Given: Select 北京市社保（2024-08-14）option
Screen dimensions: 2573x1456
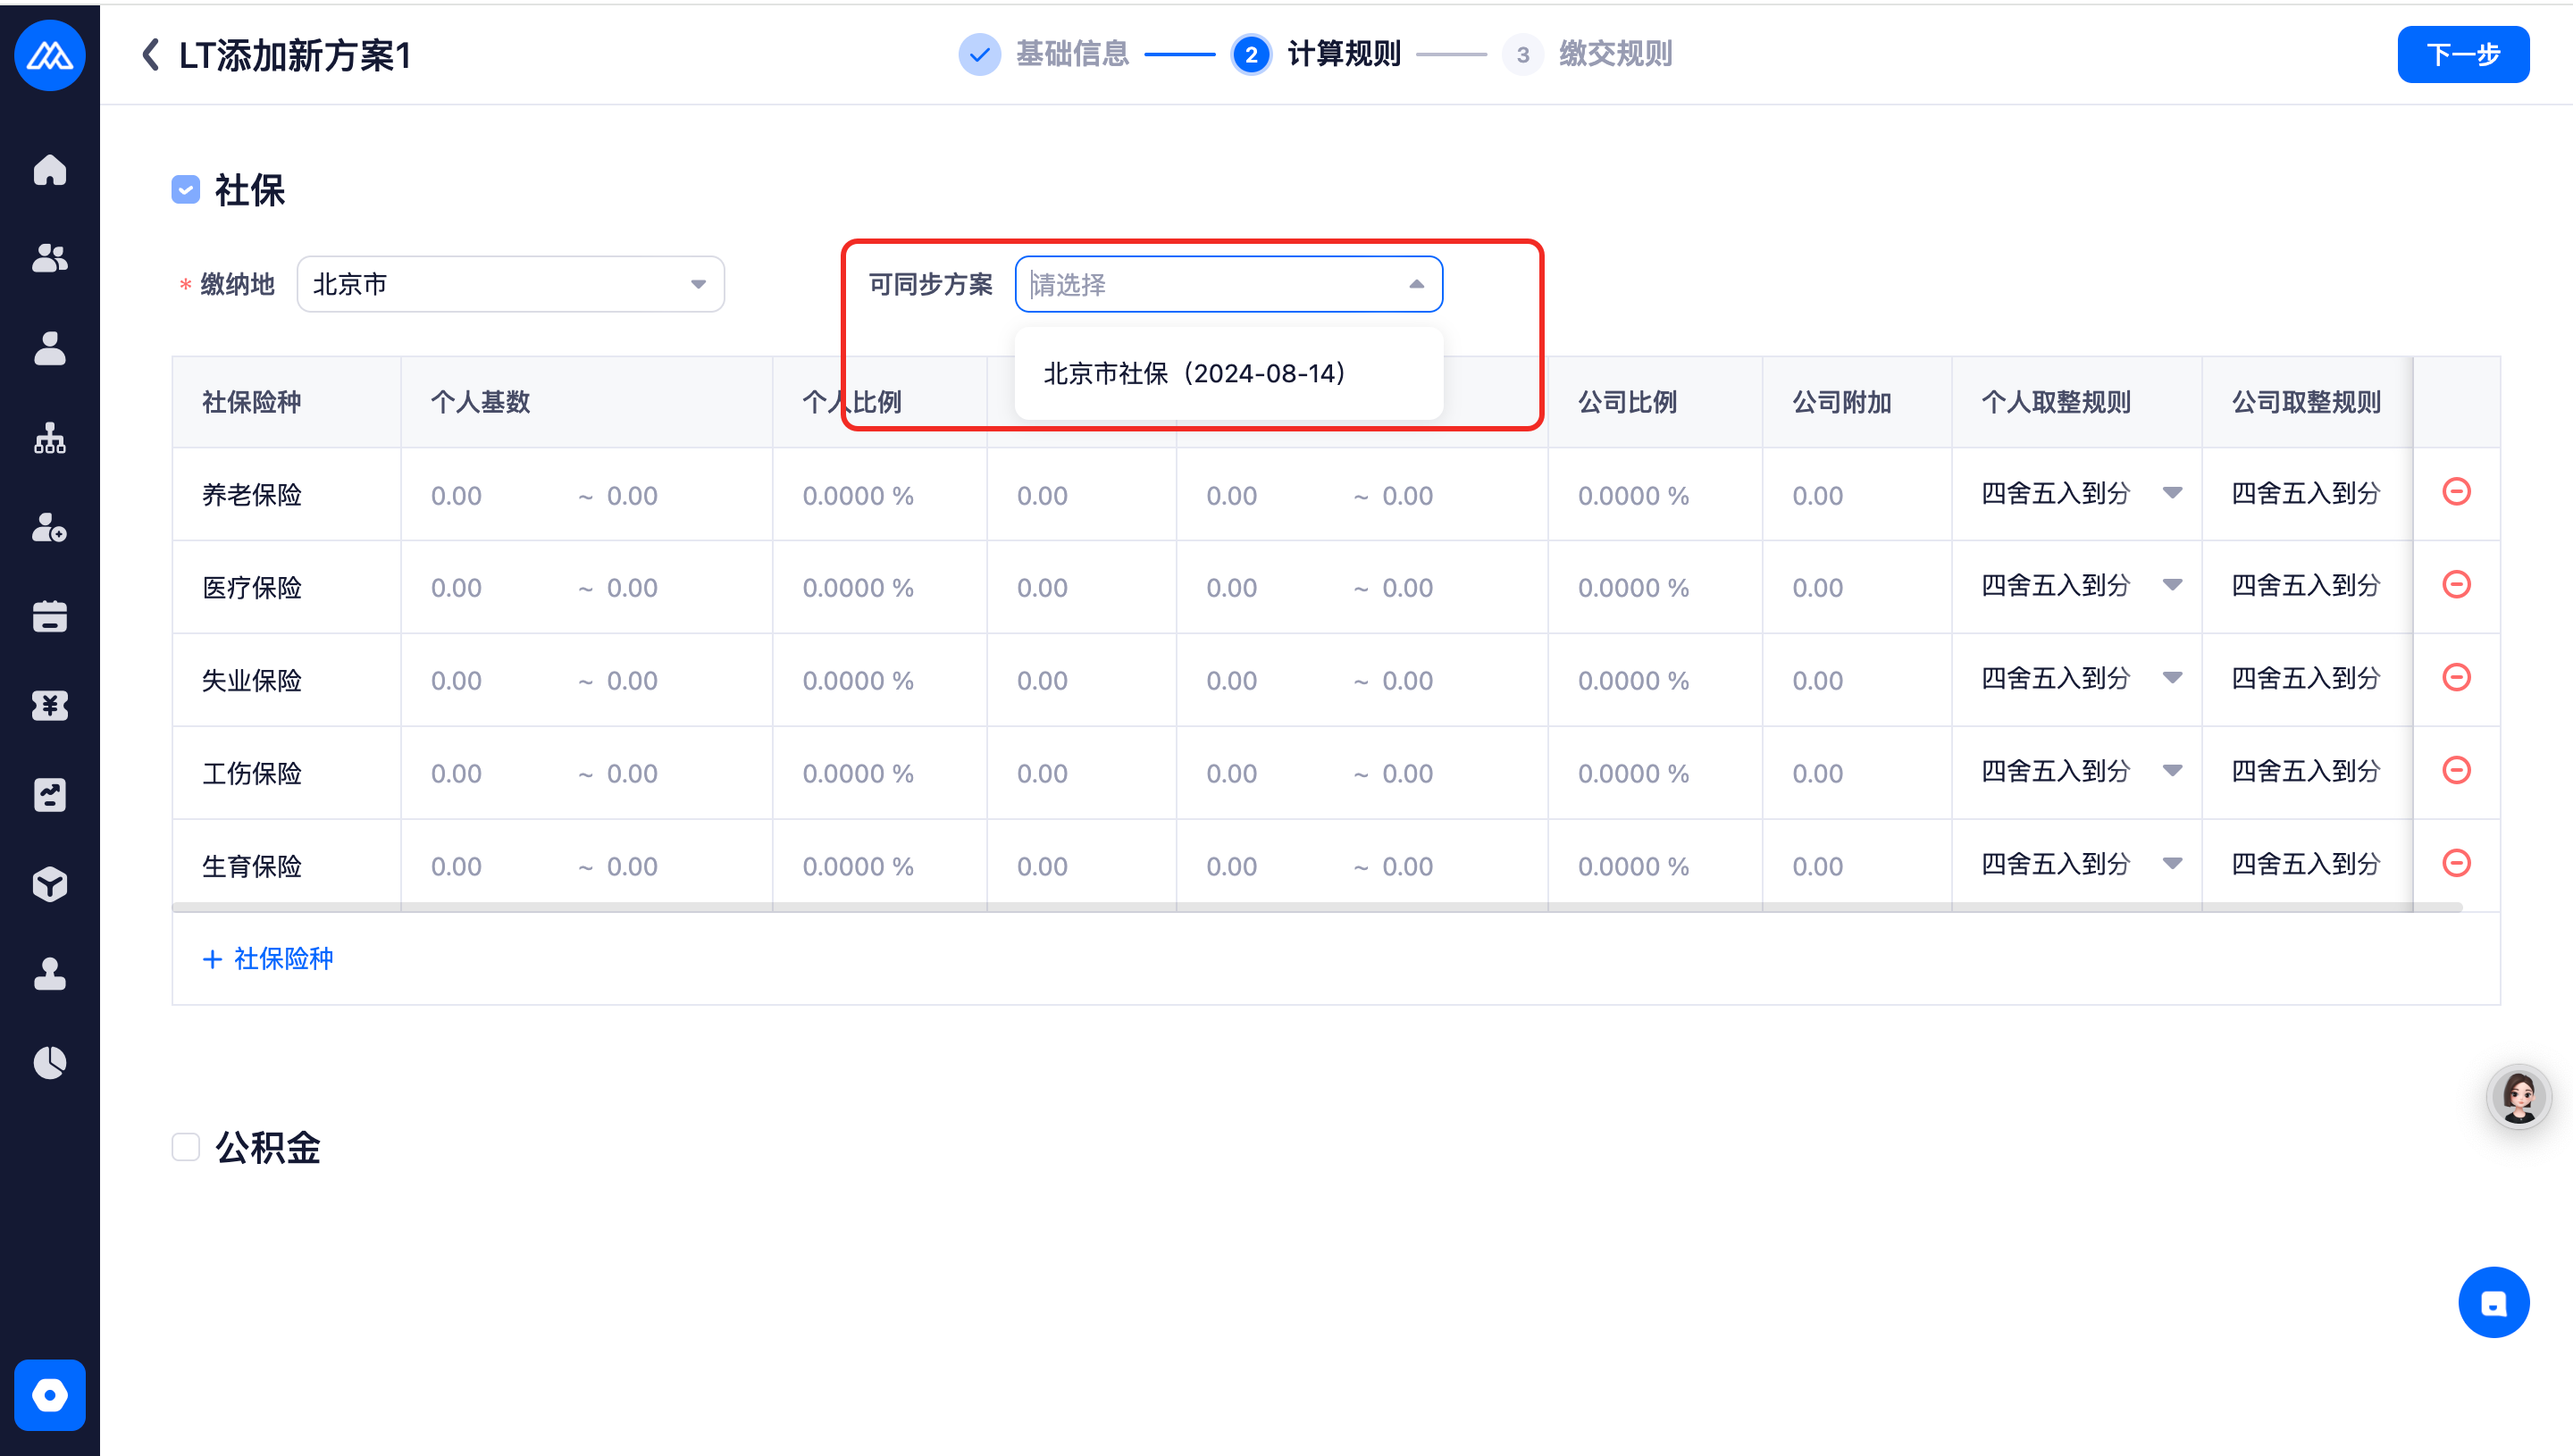Looking at the screenshot, I should tap(1195, 373).
